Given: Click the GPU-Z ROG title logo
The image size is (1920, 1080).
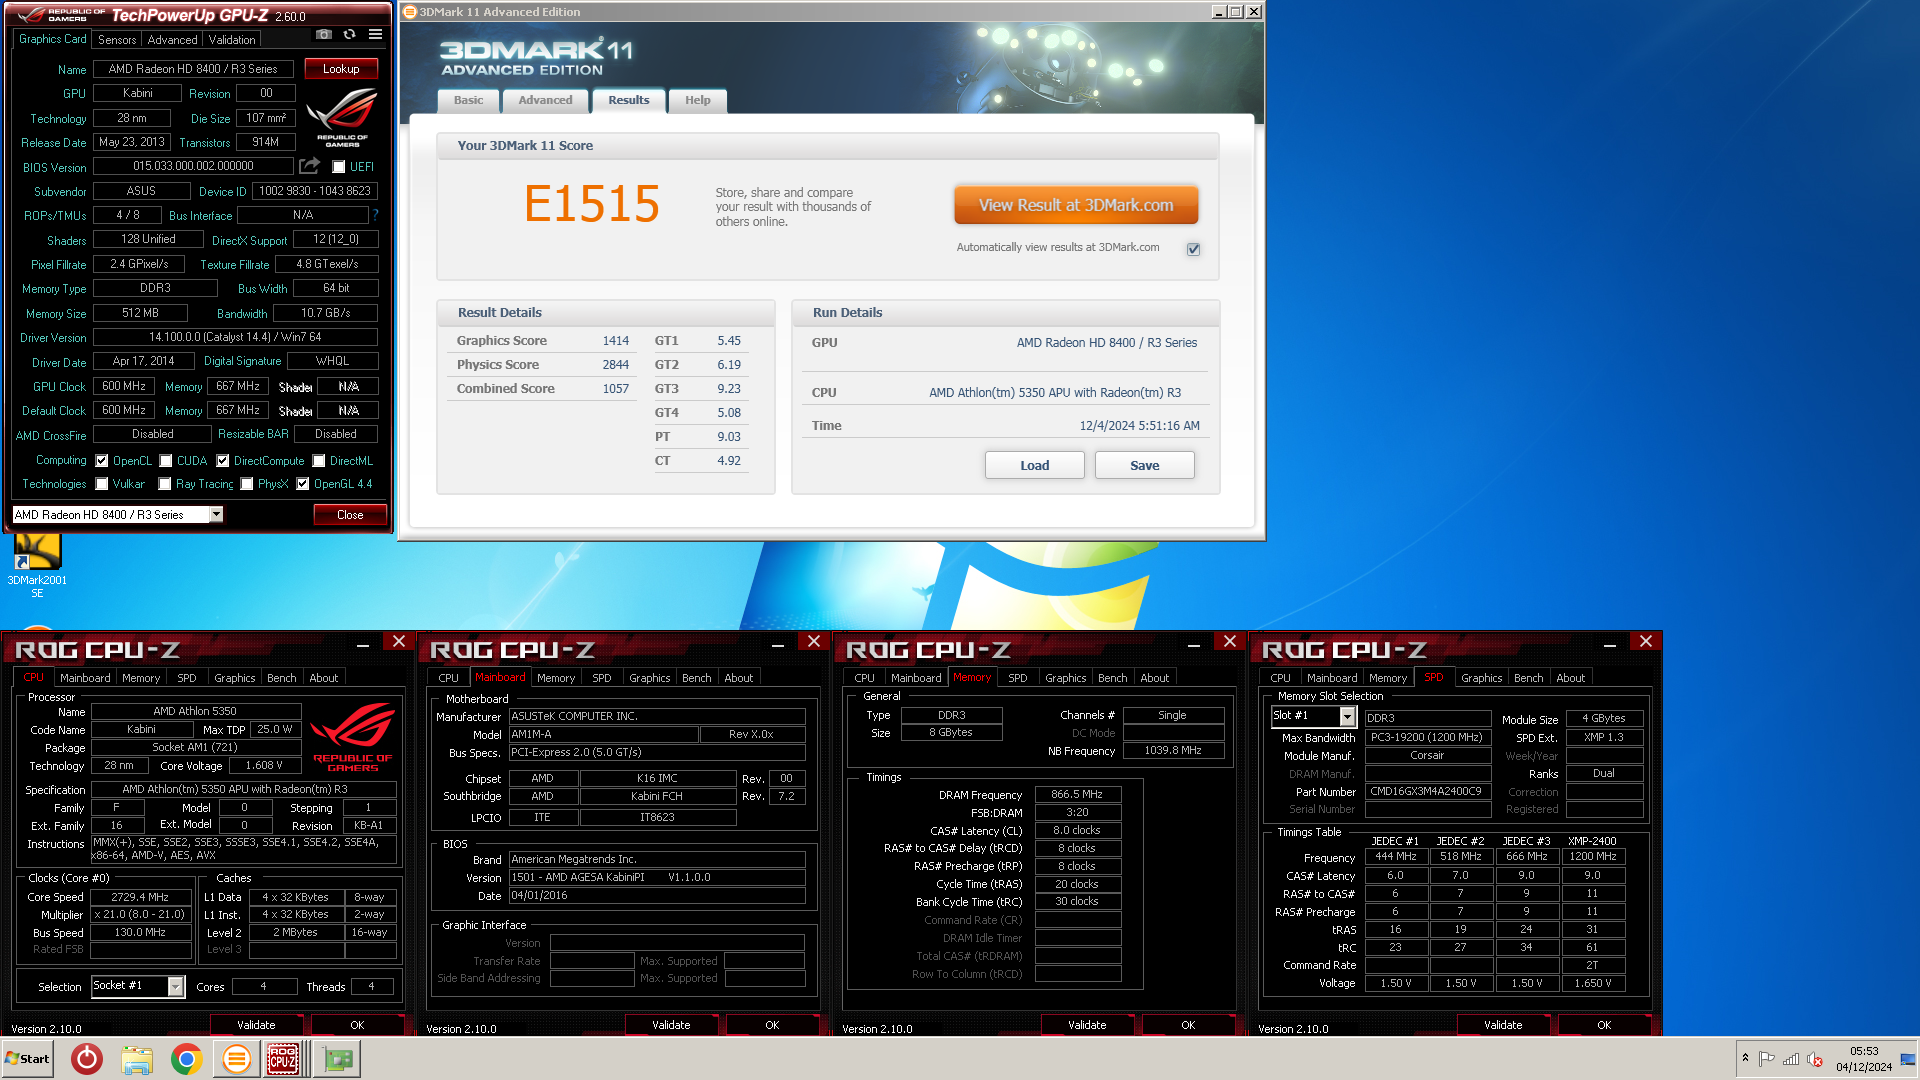Looking at the screenshot, I should click(62, 15).
